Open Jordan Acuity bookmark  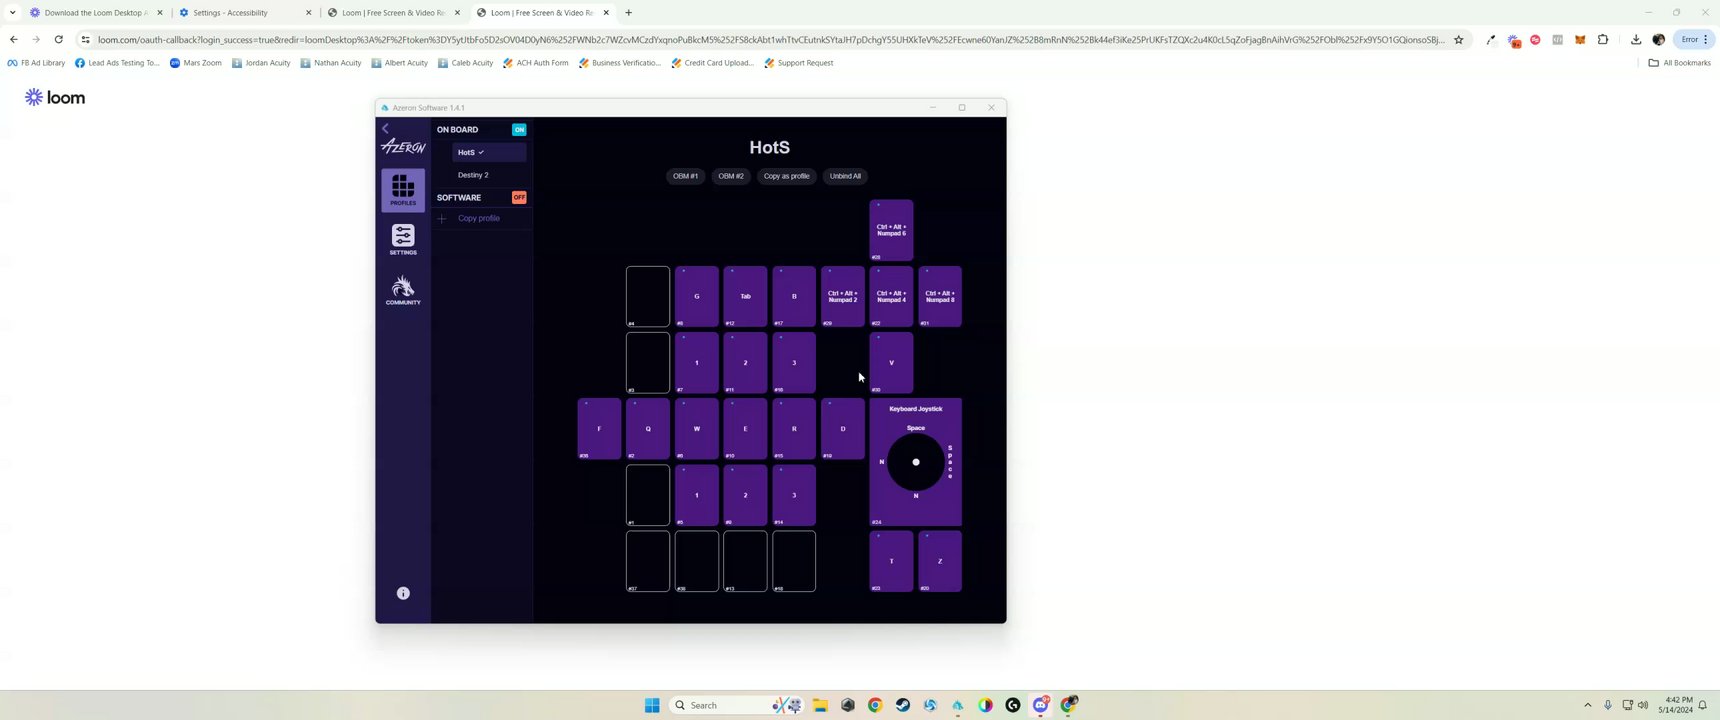[261, 63]
